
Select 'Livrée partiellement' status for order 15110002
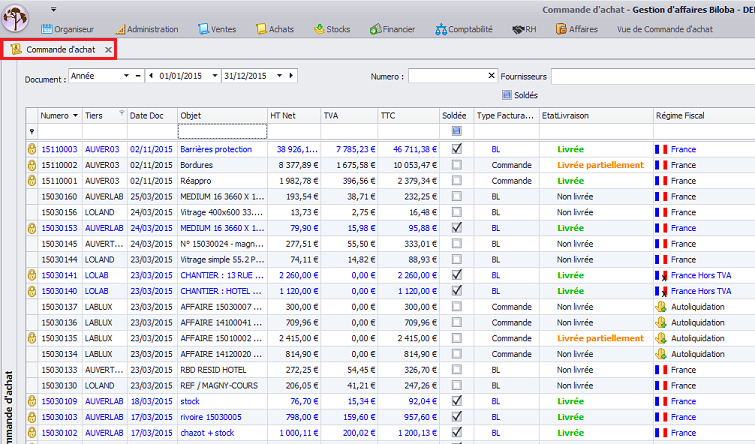(600, 165)
